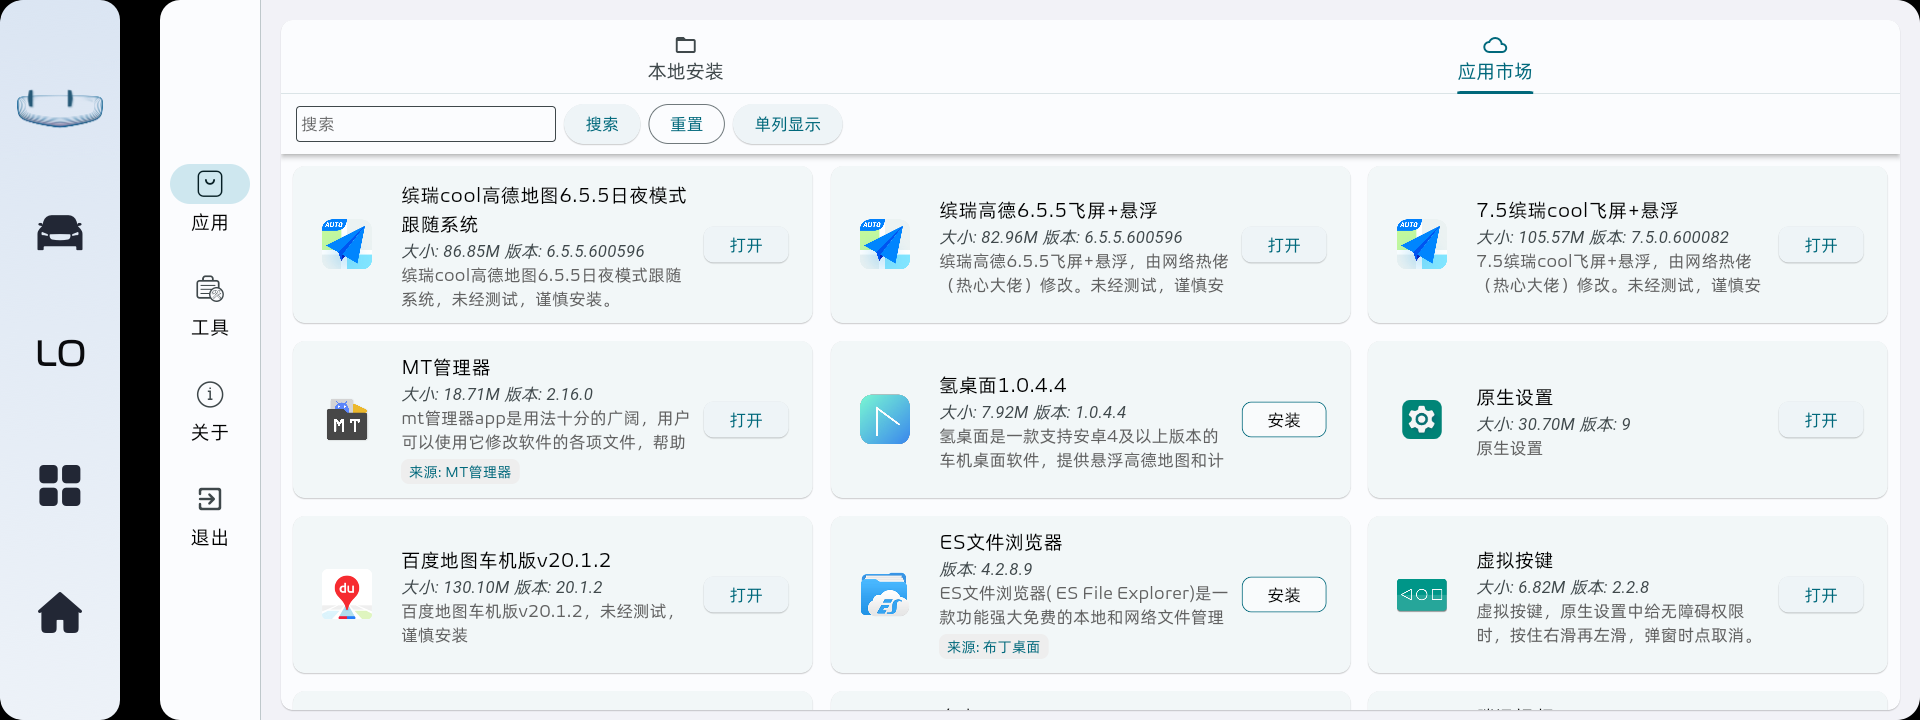This screenshot has height=720, width=1920.
Task: Click the 氢桌面 app icon
Action: 885,420
